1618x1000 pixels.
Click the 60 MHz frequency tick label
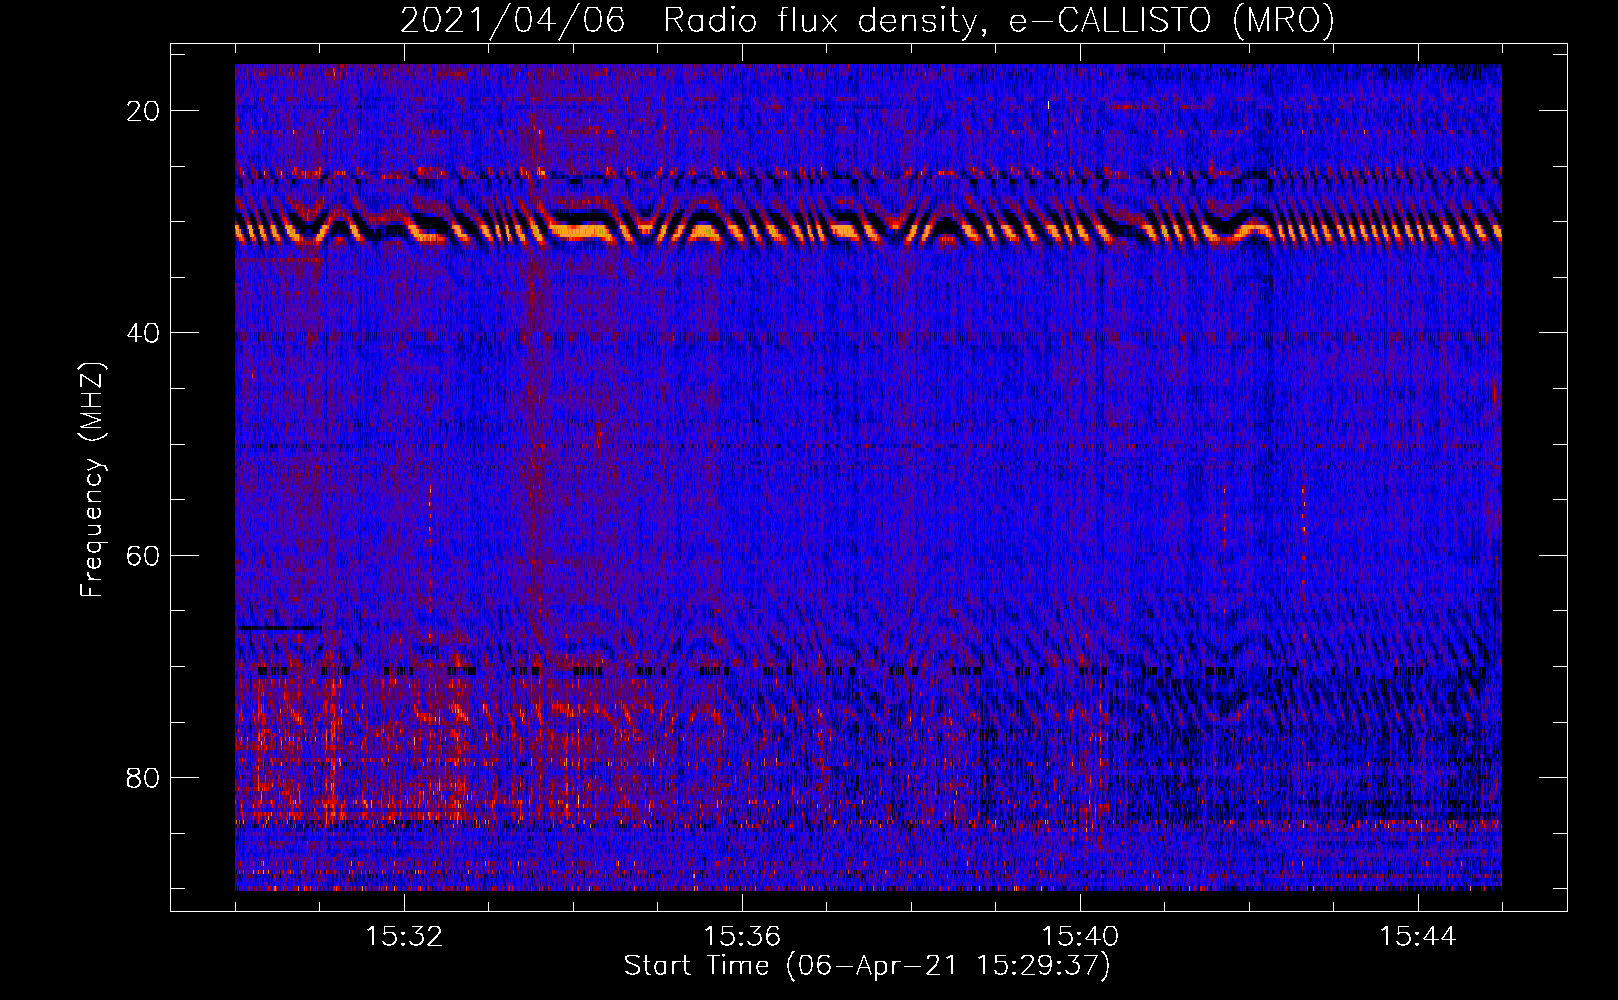tap(144, 555)
